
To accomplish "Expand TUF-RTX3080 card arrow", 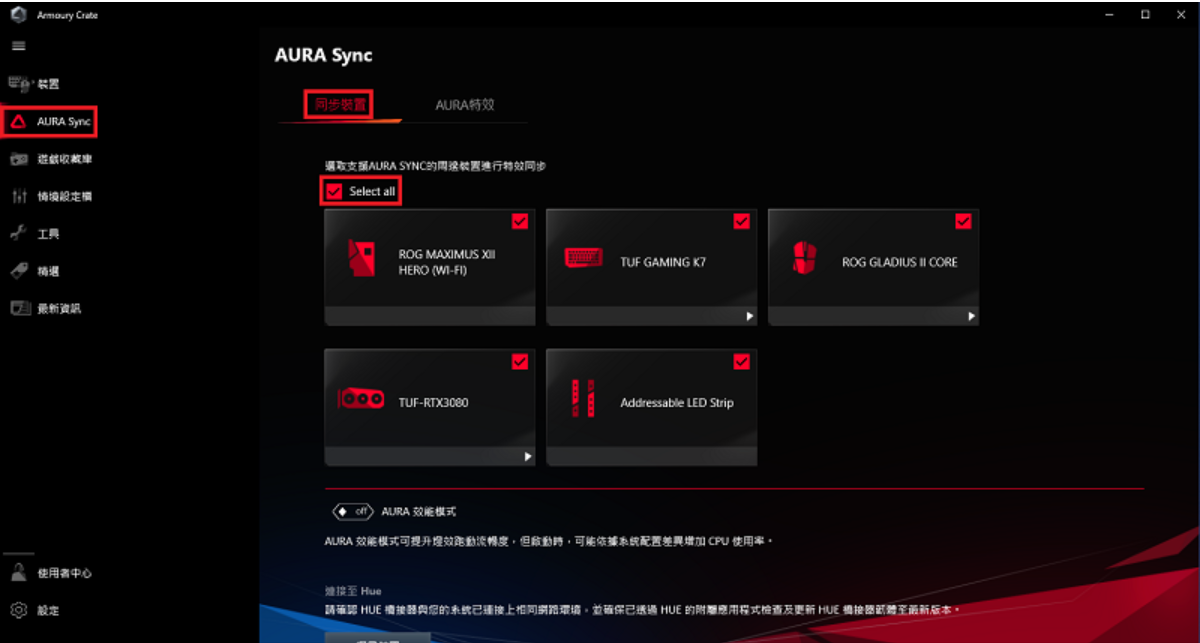I will click(x=528, y=457).
